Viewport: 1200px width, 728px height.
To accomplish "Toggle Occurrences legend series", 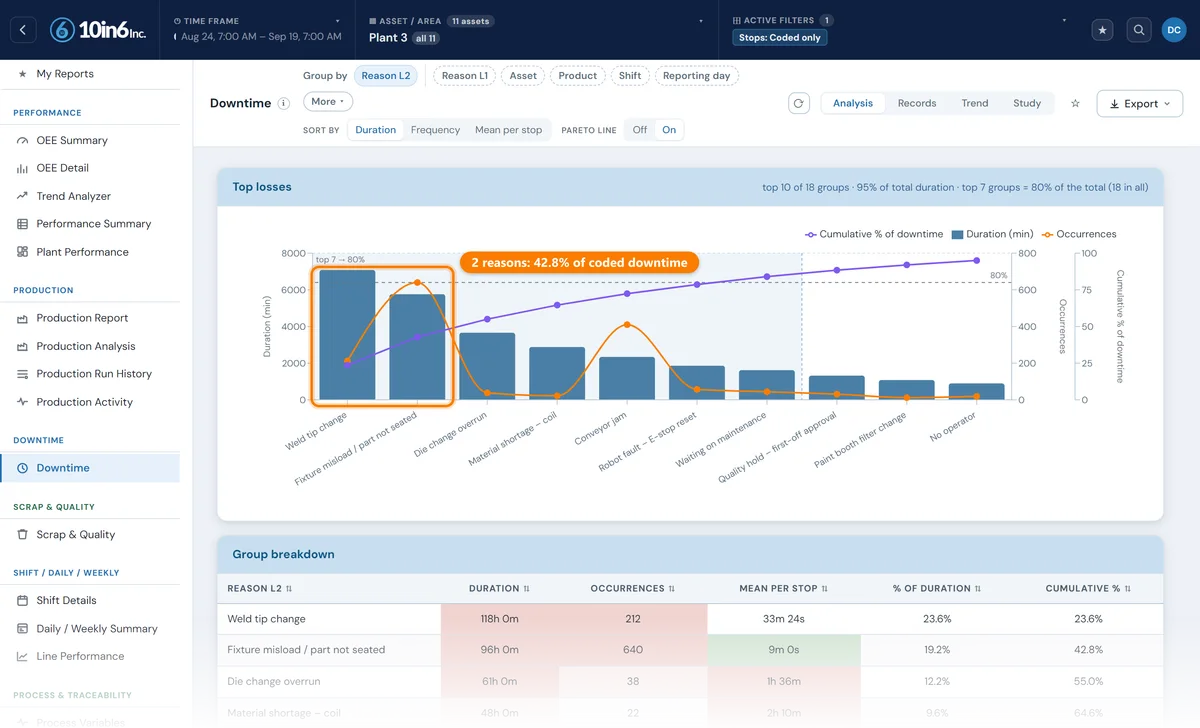I will tap(1078, 234).
